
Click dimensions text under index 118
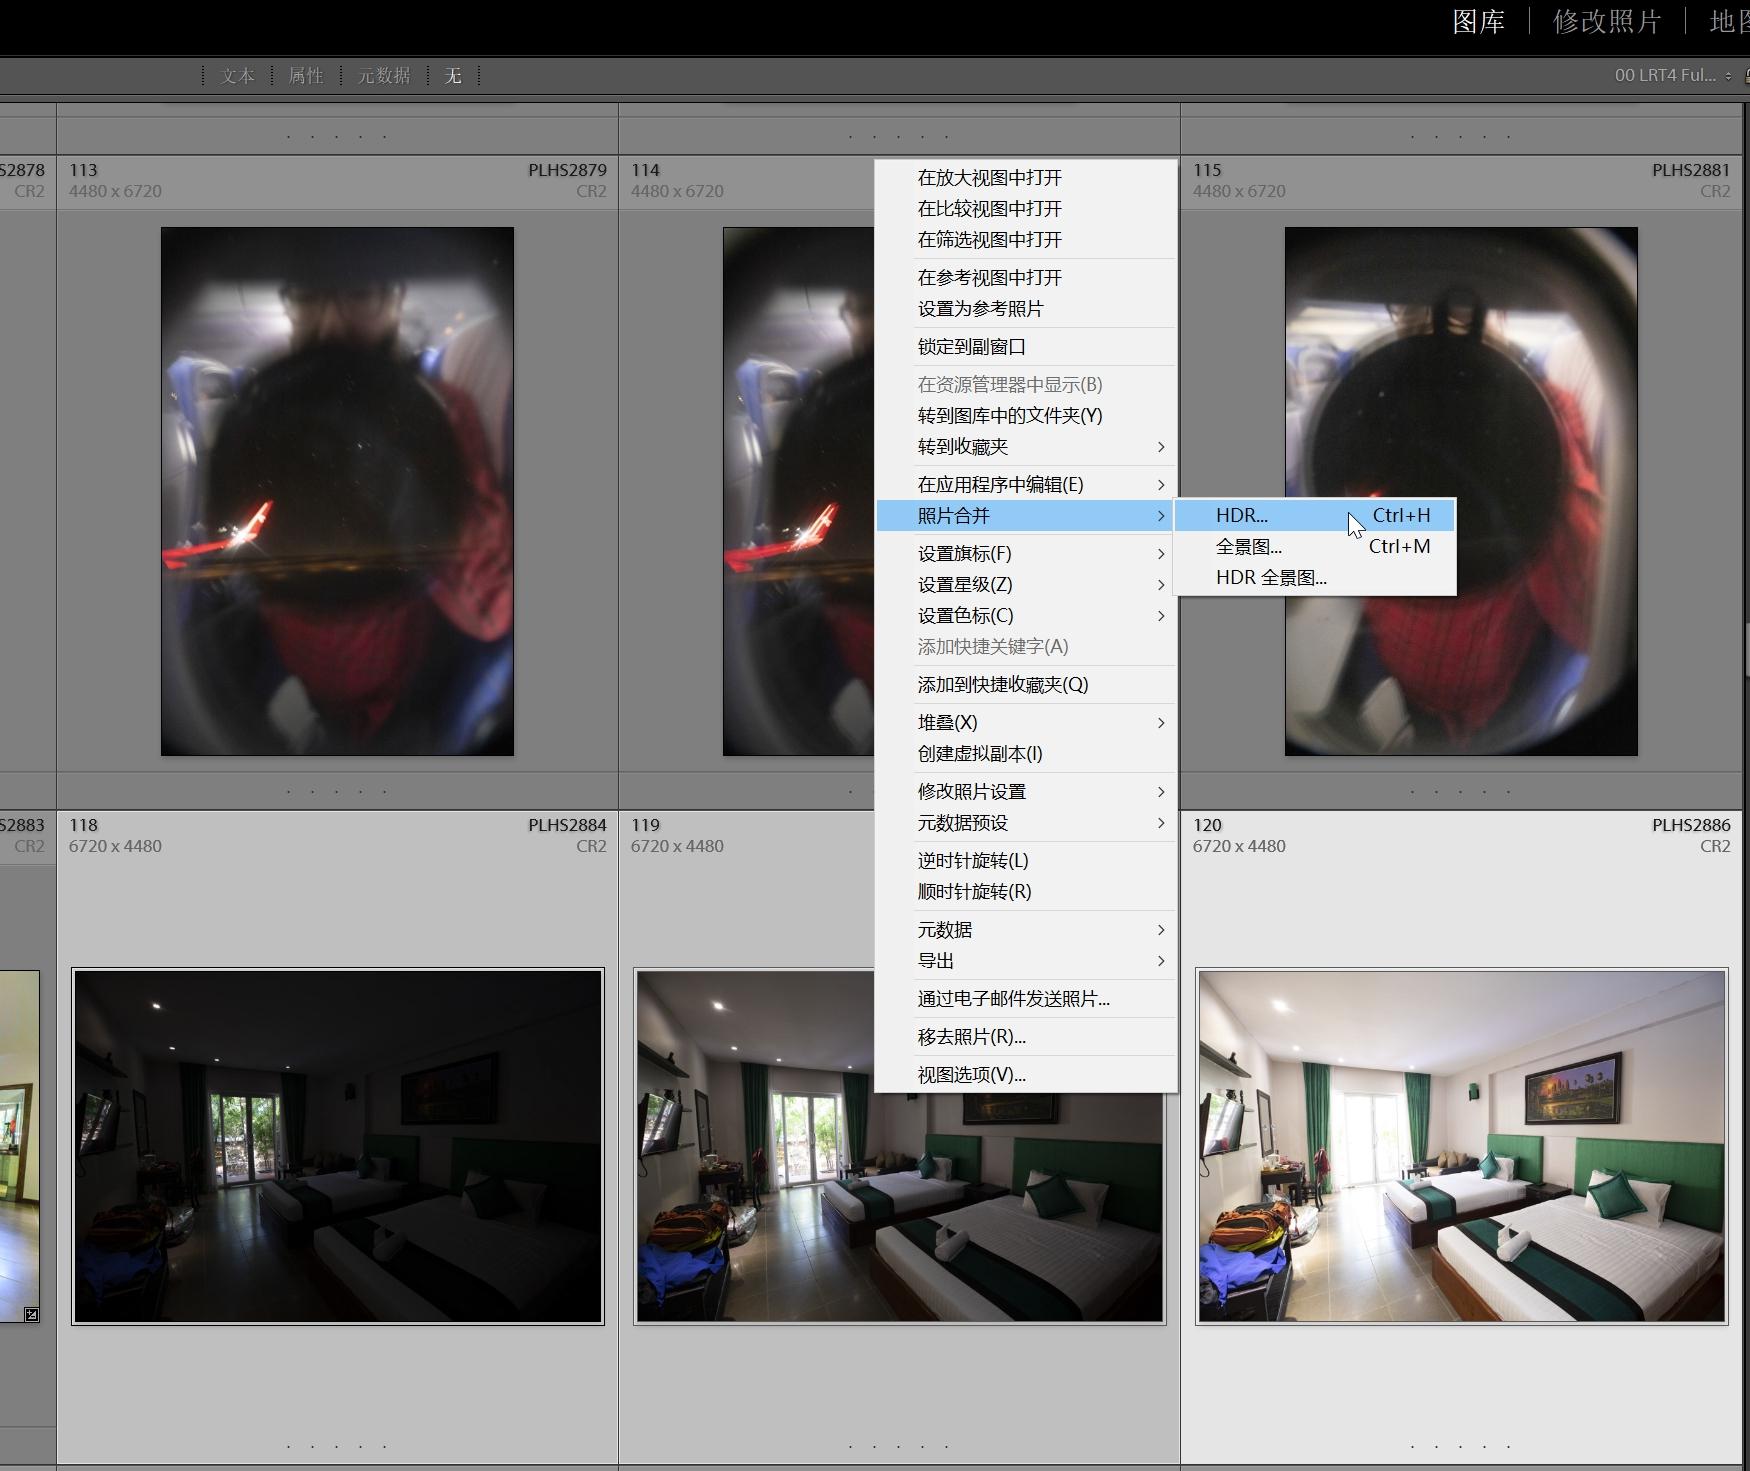tap(115, 846)
